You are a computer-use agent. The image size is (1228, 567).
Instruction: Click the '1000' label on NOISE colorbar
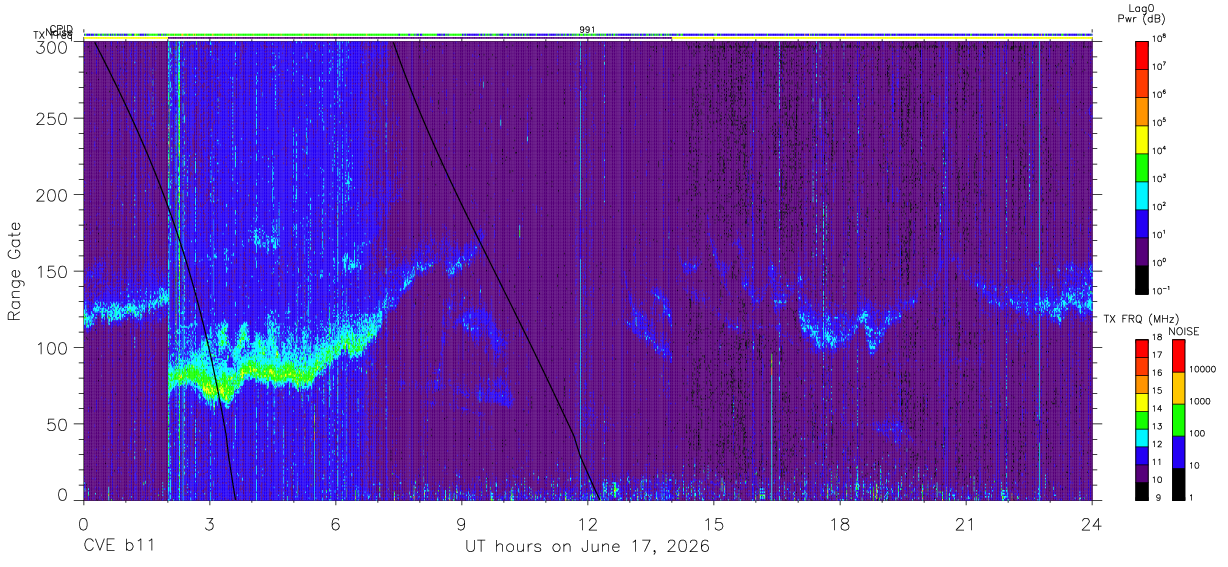click(1200, 401)
